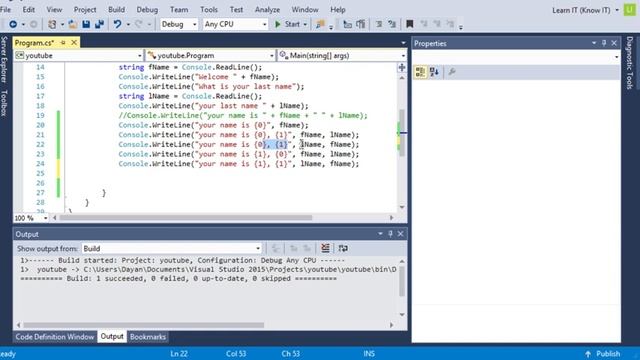Click the Program.cs tab title
This screenshot has width=640, height=360.
35,42
